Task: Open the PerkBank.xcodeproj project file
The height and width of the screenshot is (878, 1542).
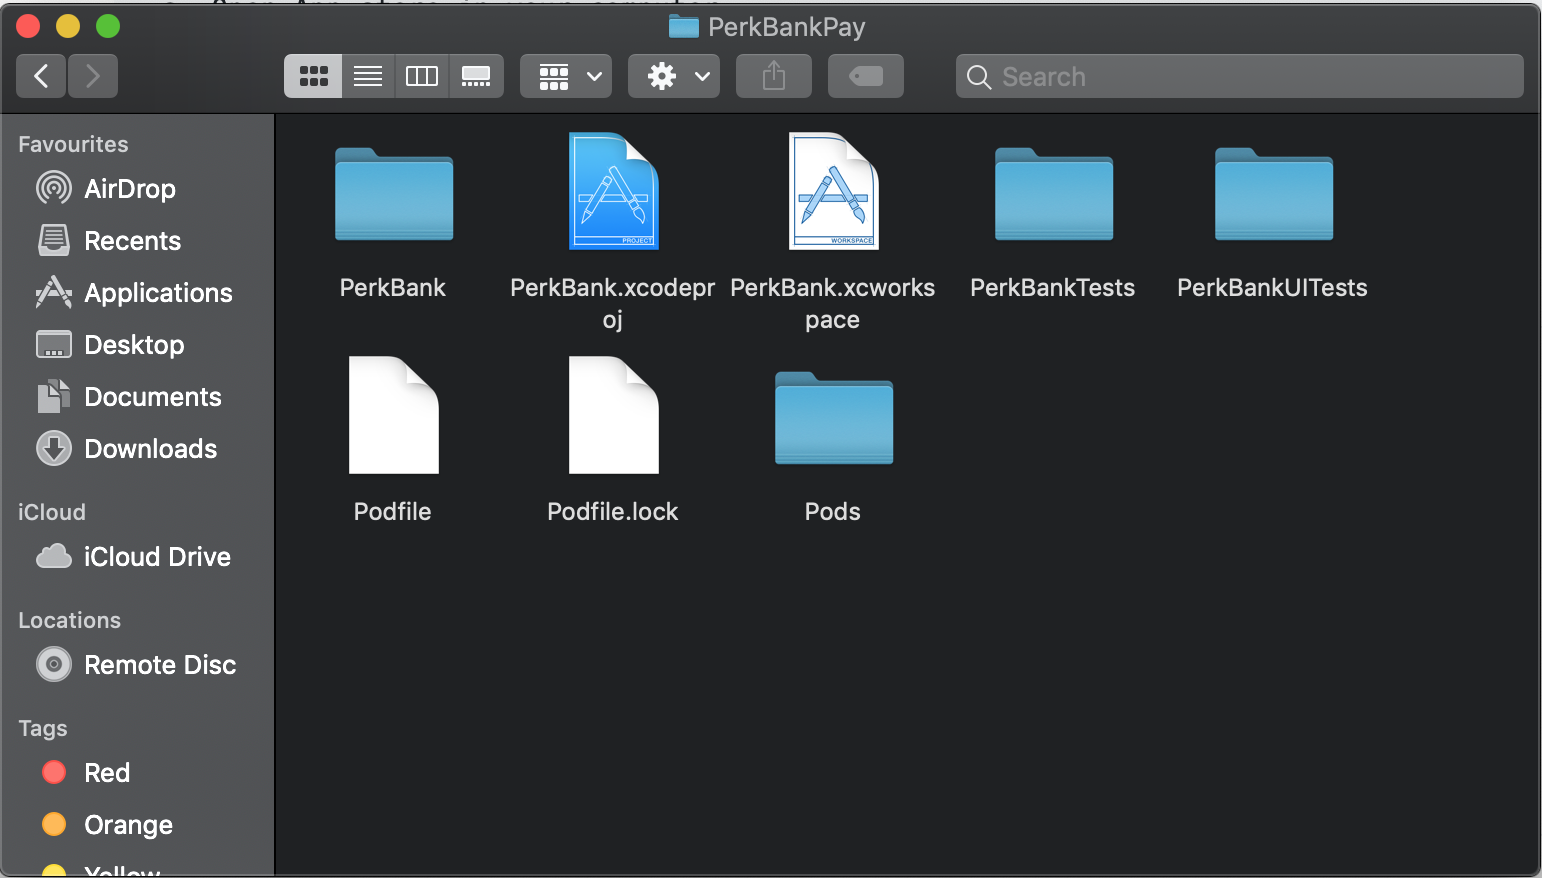Action: [x=613, y=191]
